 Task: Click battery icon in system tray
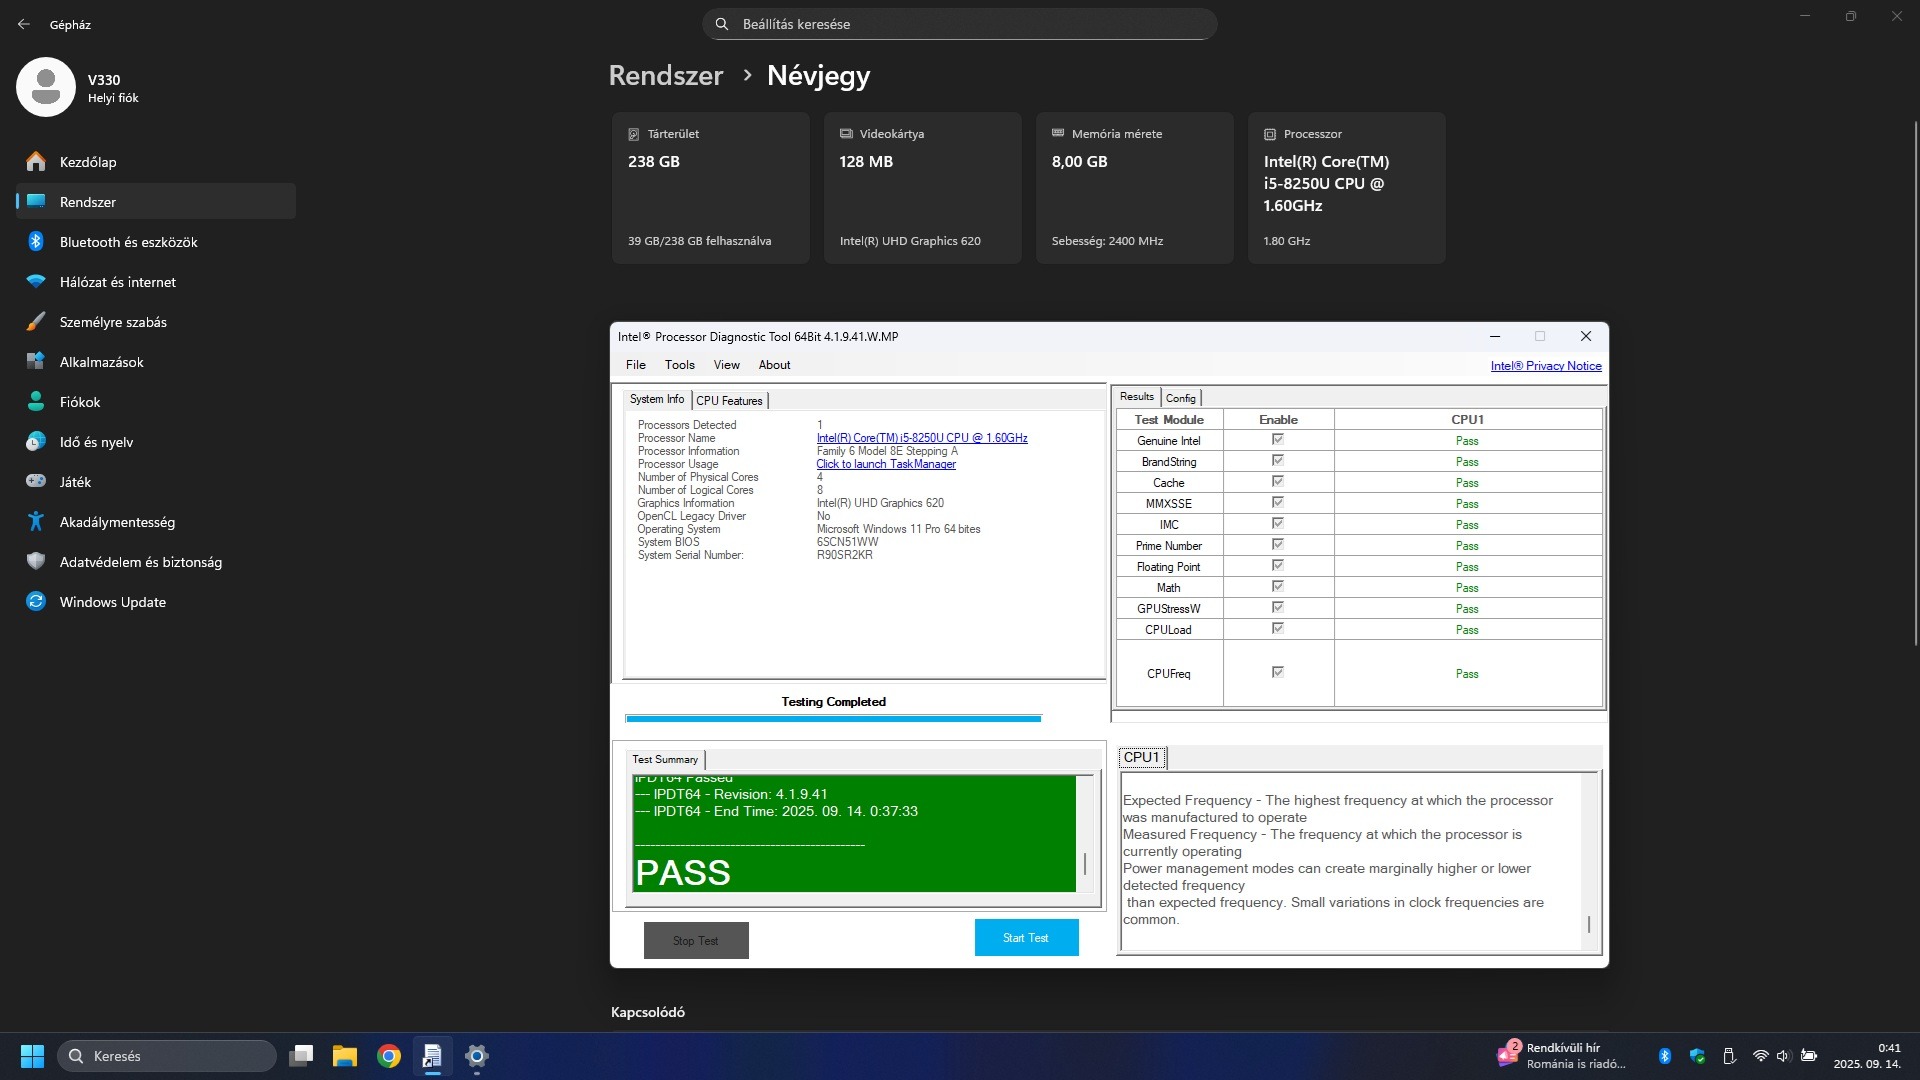pos(1809,1056)
